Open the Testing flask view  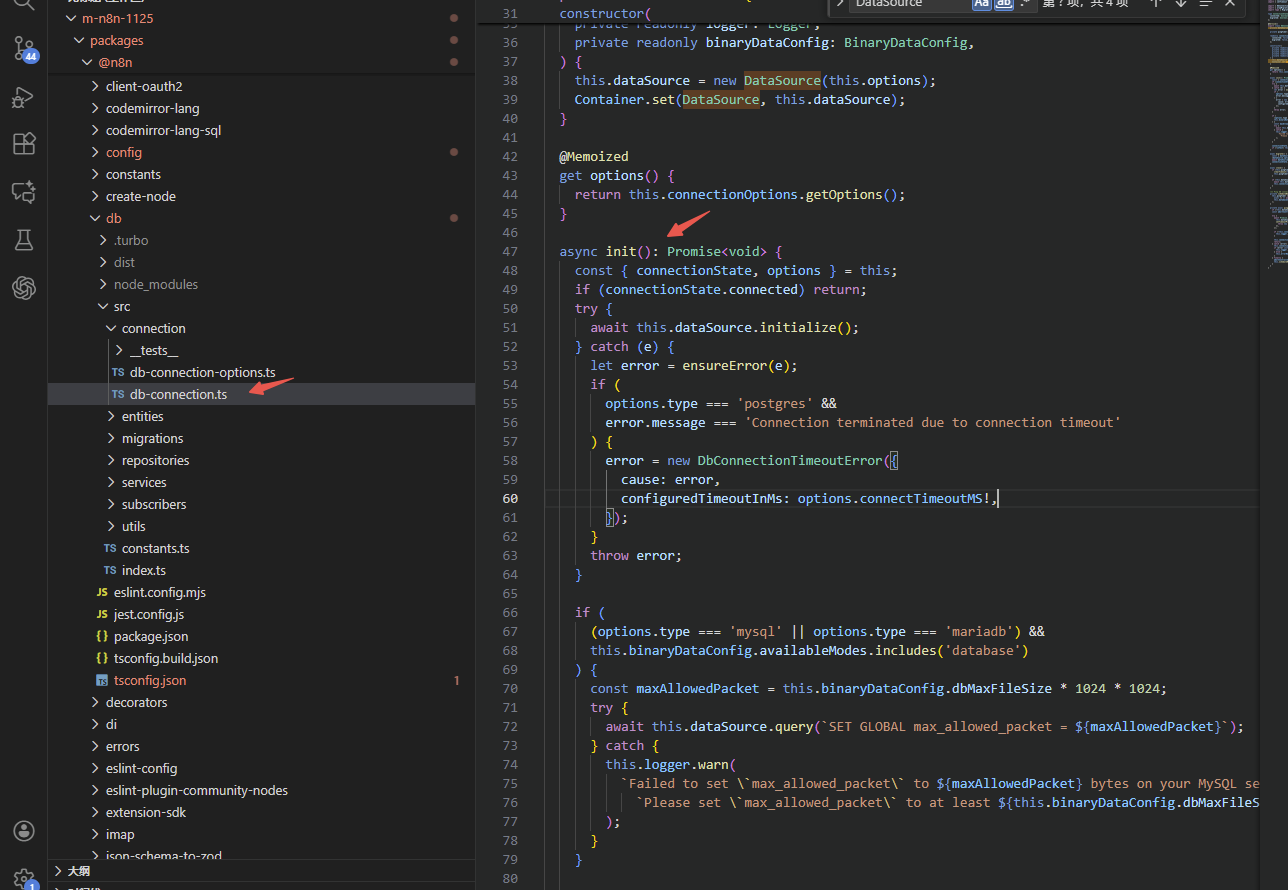(23, 239)
